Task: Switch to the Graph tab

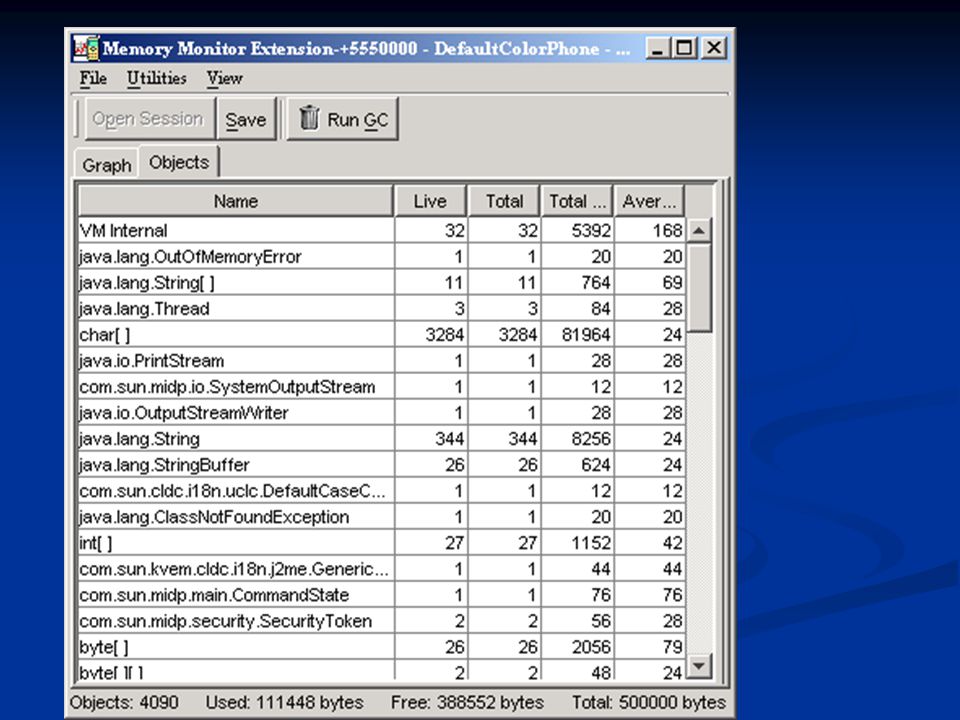Action: pos(107,165)
